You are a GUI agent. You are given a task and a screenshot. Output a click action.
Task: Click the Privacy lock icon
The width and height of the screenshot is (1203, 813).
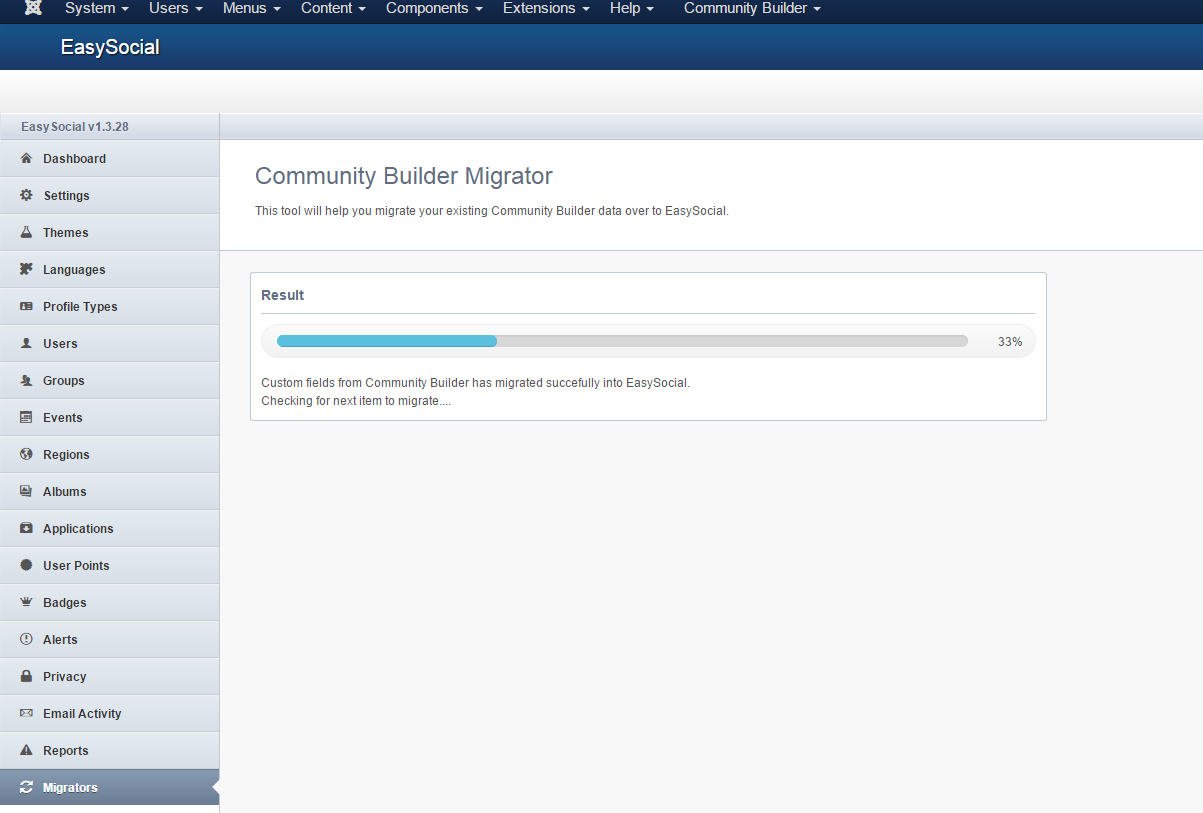(x=27, y=677)
